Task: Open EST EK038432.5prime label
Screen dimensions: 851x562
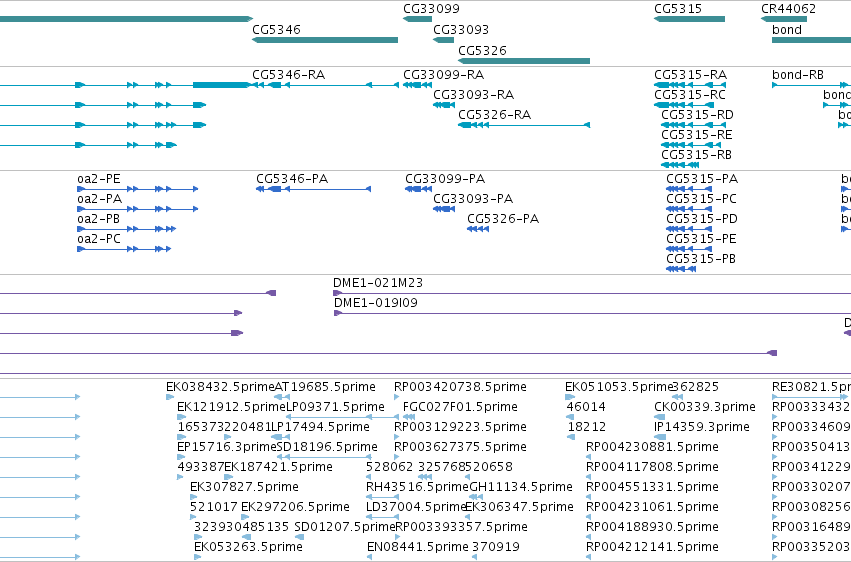Action: point(220,387)
